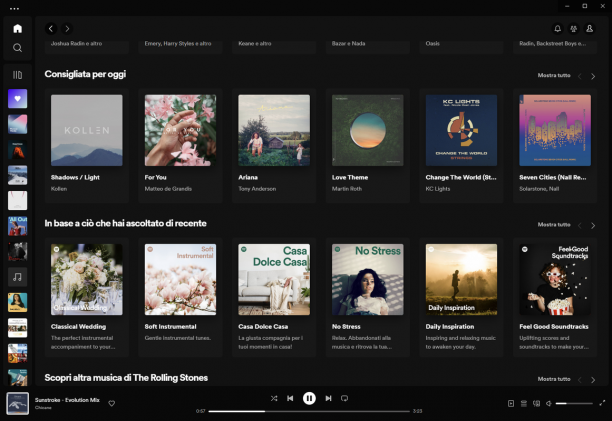
Task: Open the user profile icon
Action: point(589,28)
